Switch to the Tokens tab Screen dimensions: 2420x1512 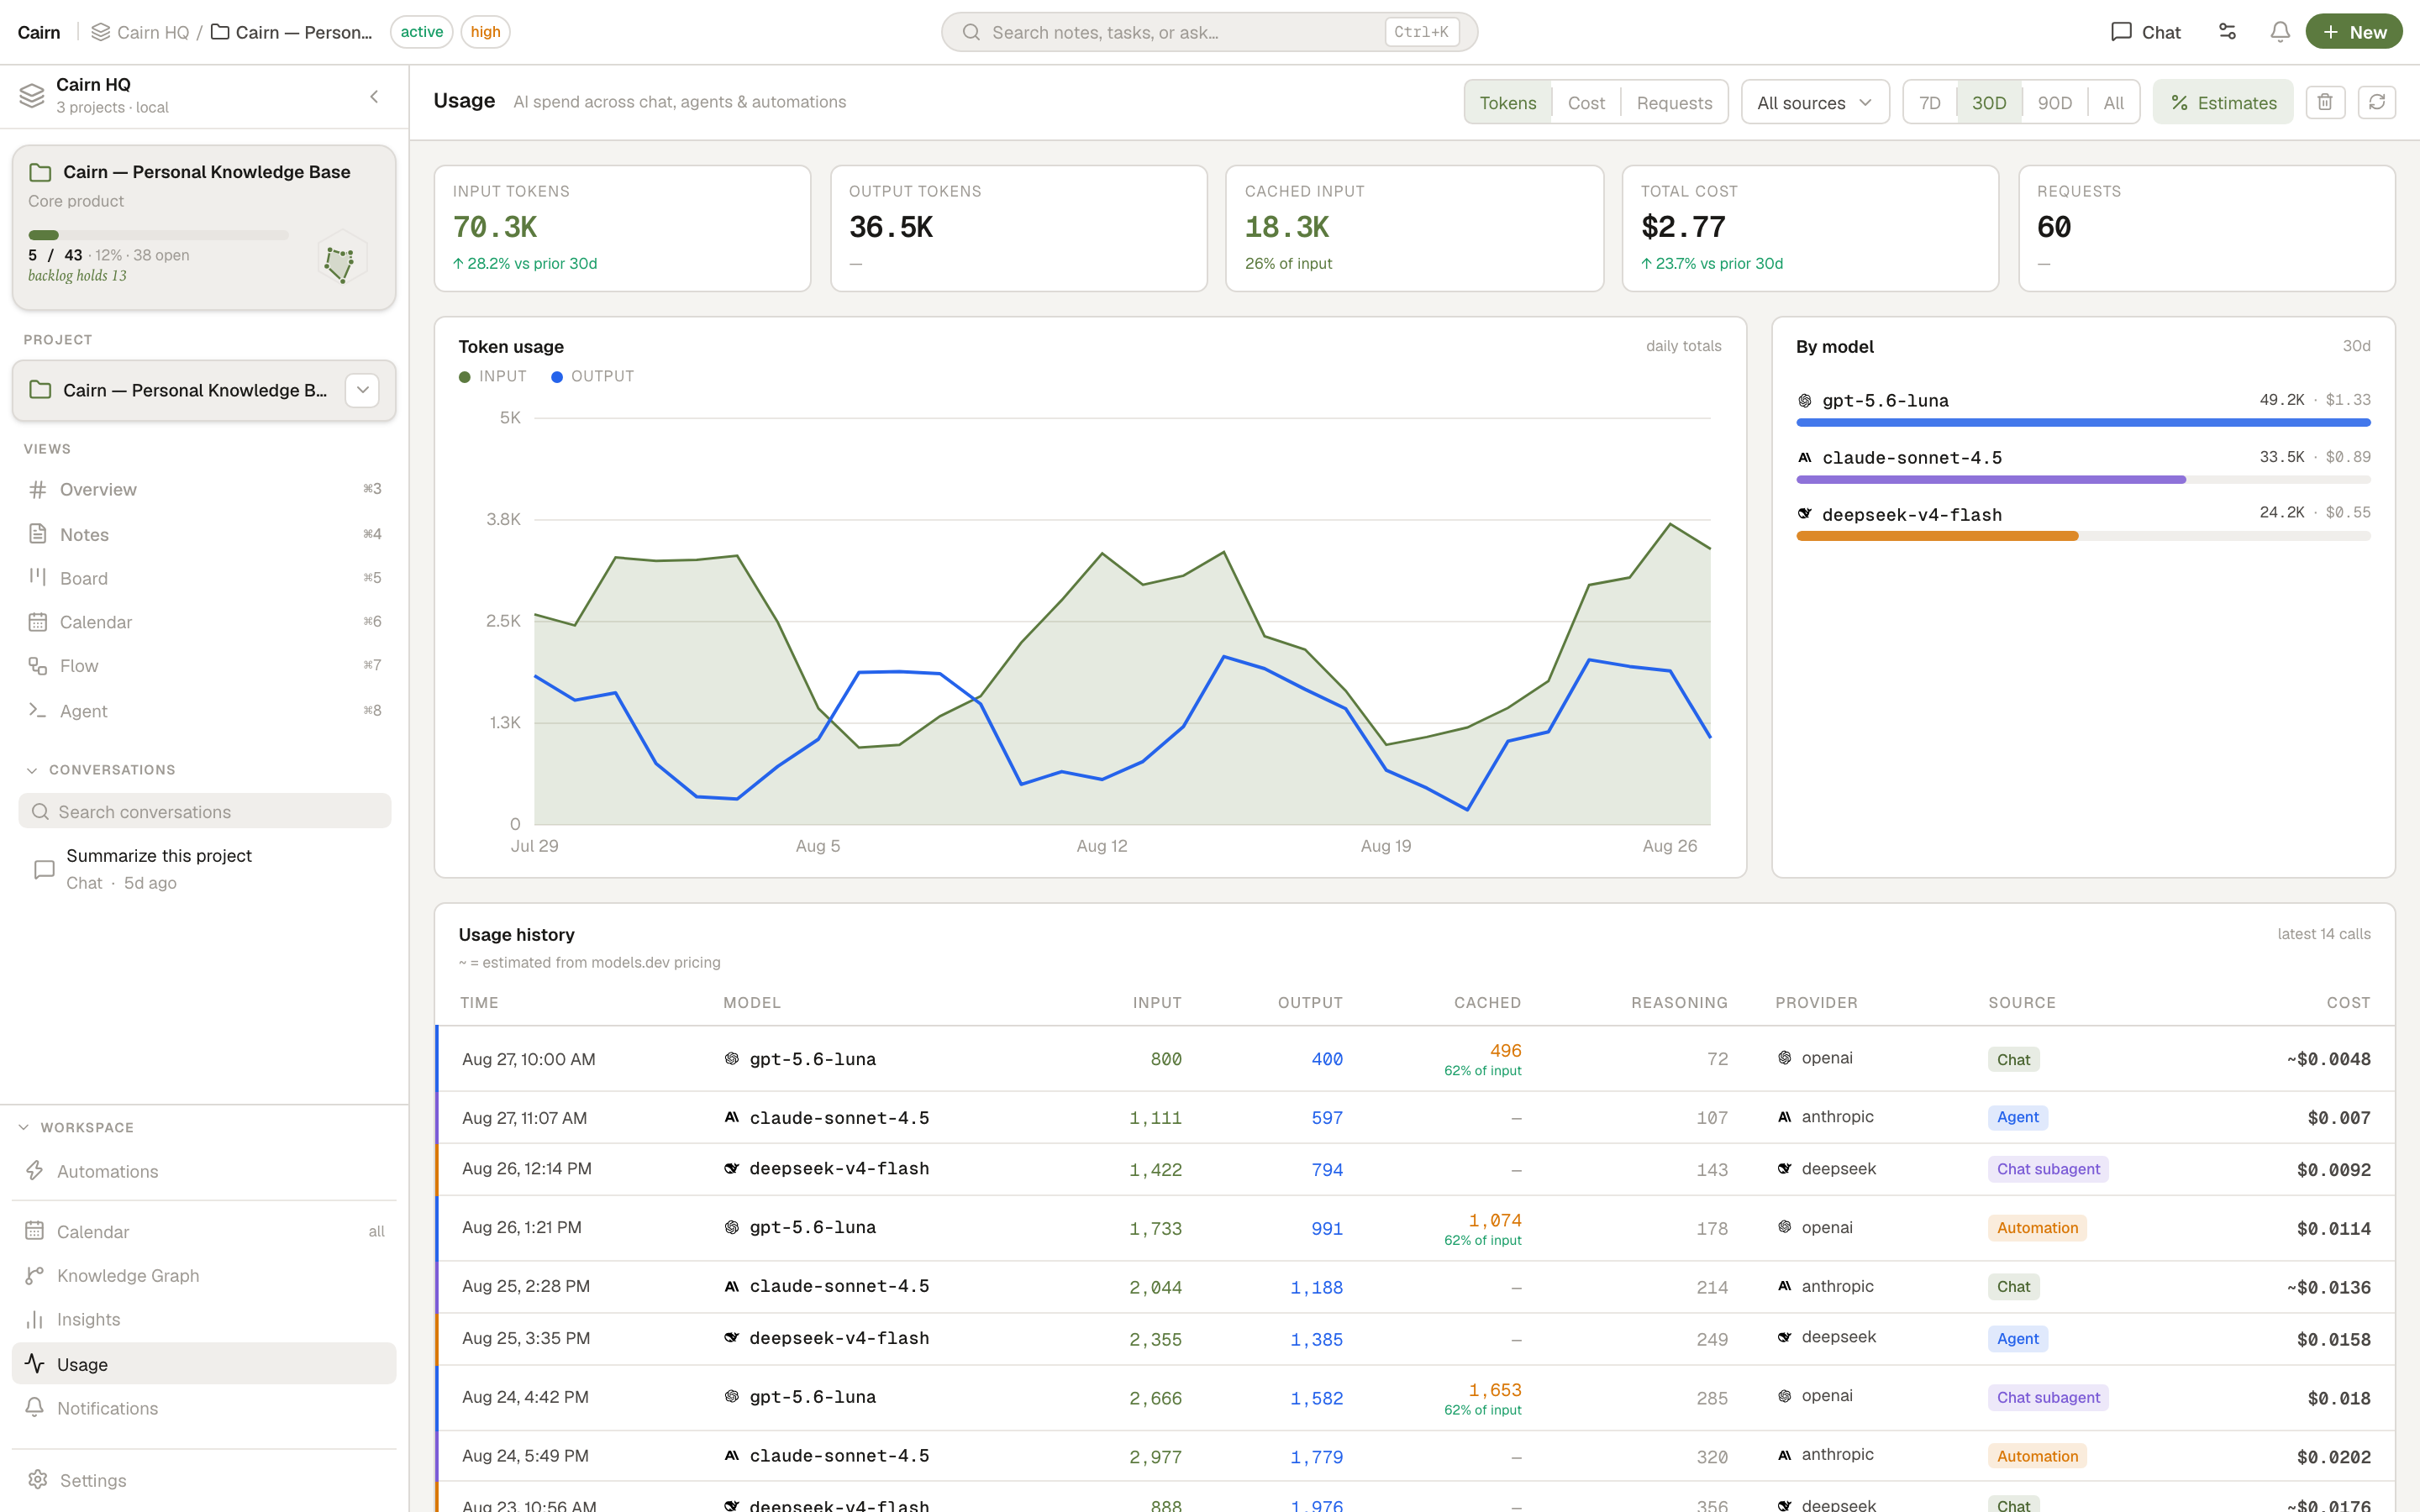click(x=1508, y=102)
